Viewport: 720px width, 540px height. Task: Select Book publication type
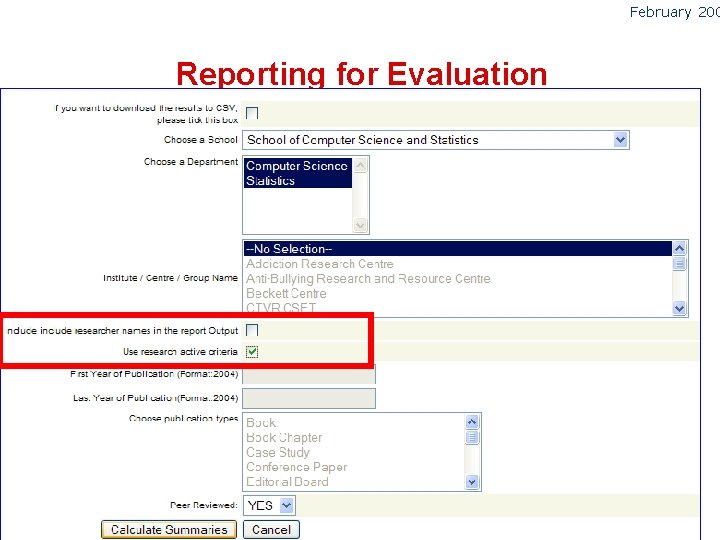354,422
